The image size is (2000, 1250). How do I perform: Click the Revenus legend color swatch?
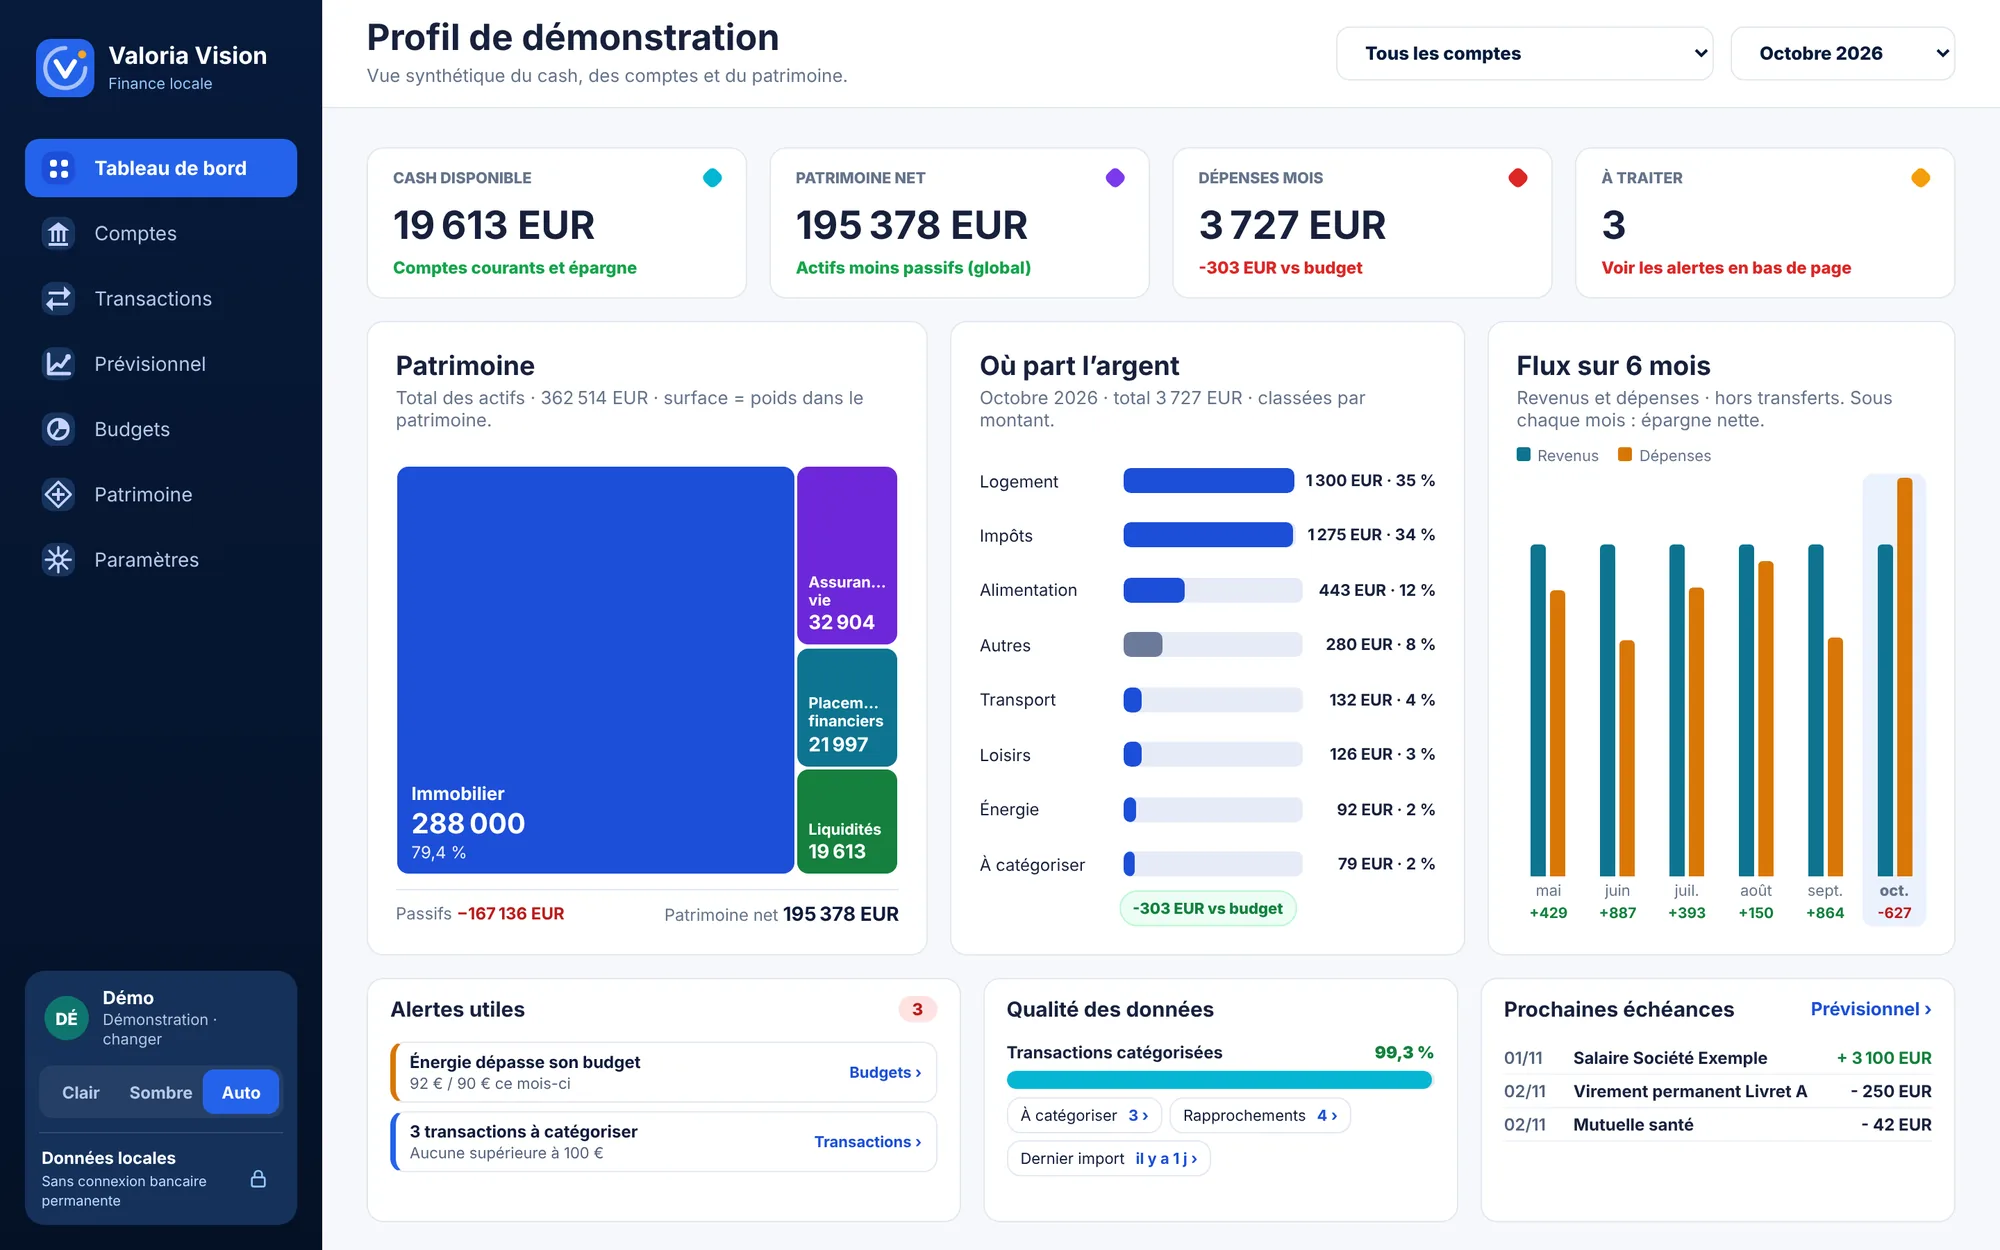1524,455
